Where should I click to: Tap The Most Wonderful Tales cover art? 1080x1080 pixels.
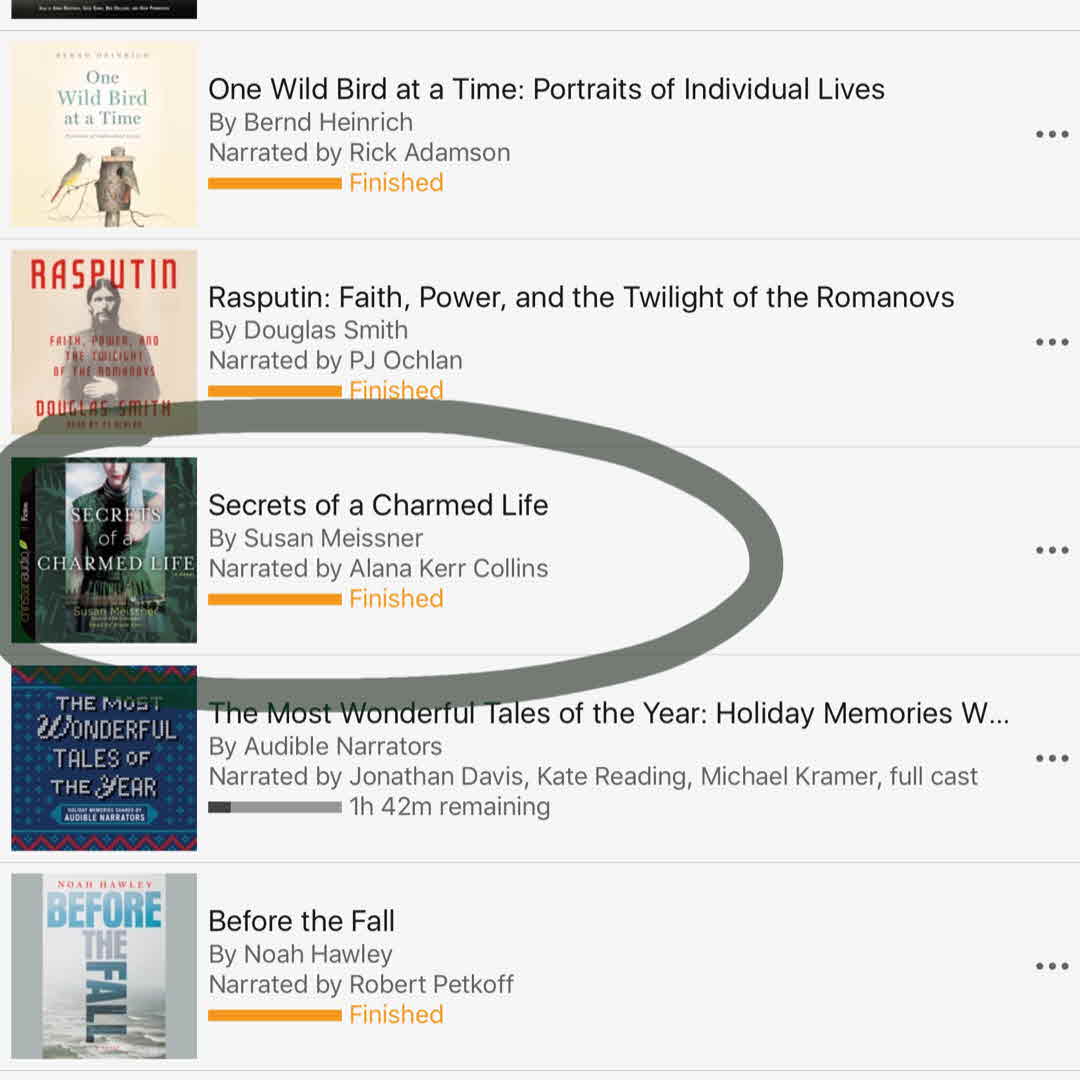click(x=104, y=758)
